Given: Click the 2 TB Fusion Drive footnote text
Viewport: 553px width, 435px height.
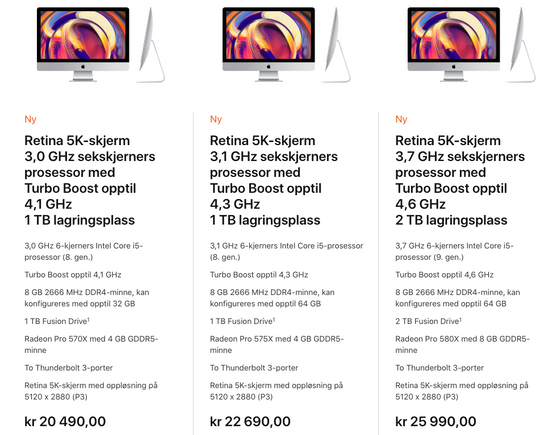Looking at the screenshot, I should (x=429, y=321).
